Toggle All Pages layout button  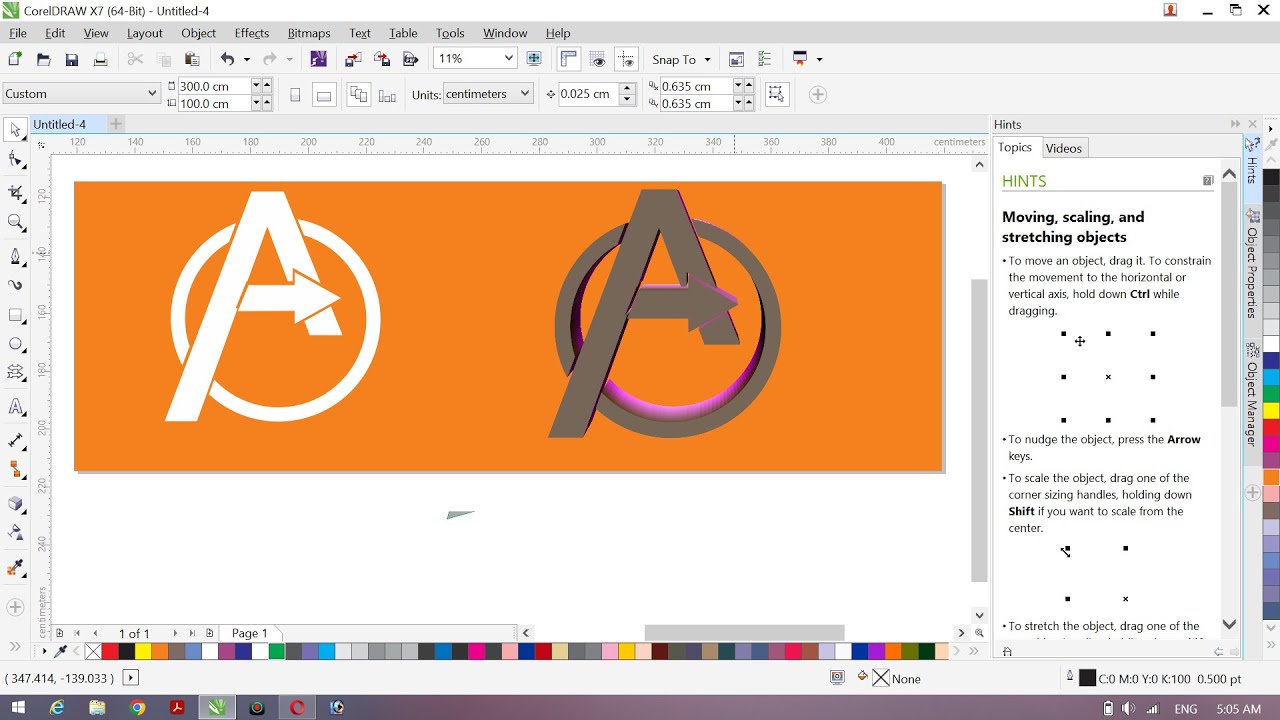tap(358, 95)
